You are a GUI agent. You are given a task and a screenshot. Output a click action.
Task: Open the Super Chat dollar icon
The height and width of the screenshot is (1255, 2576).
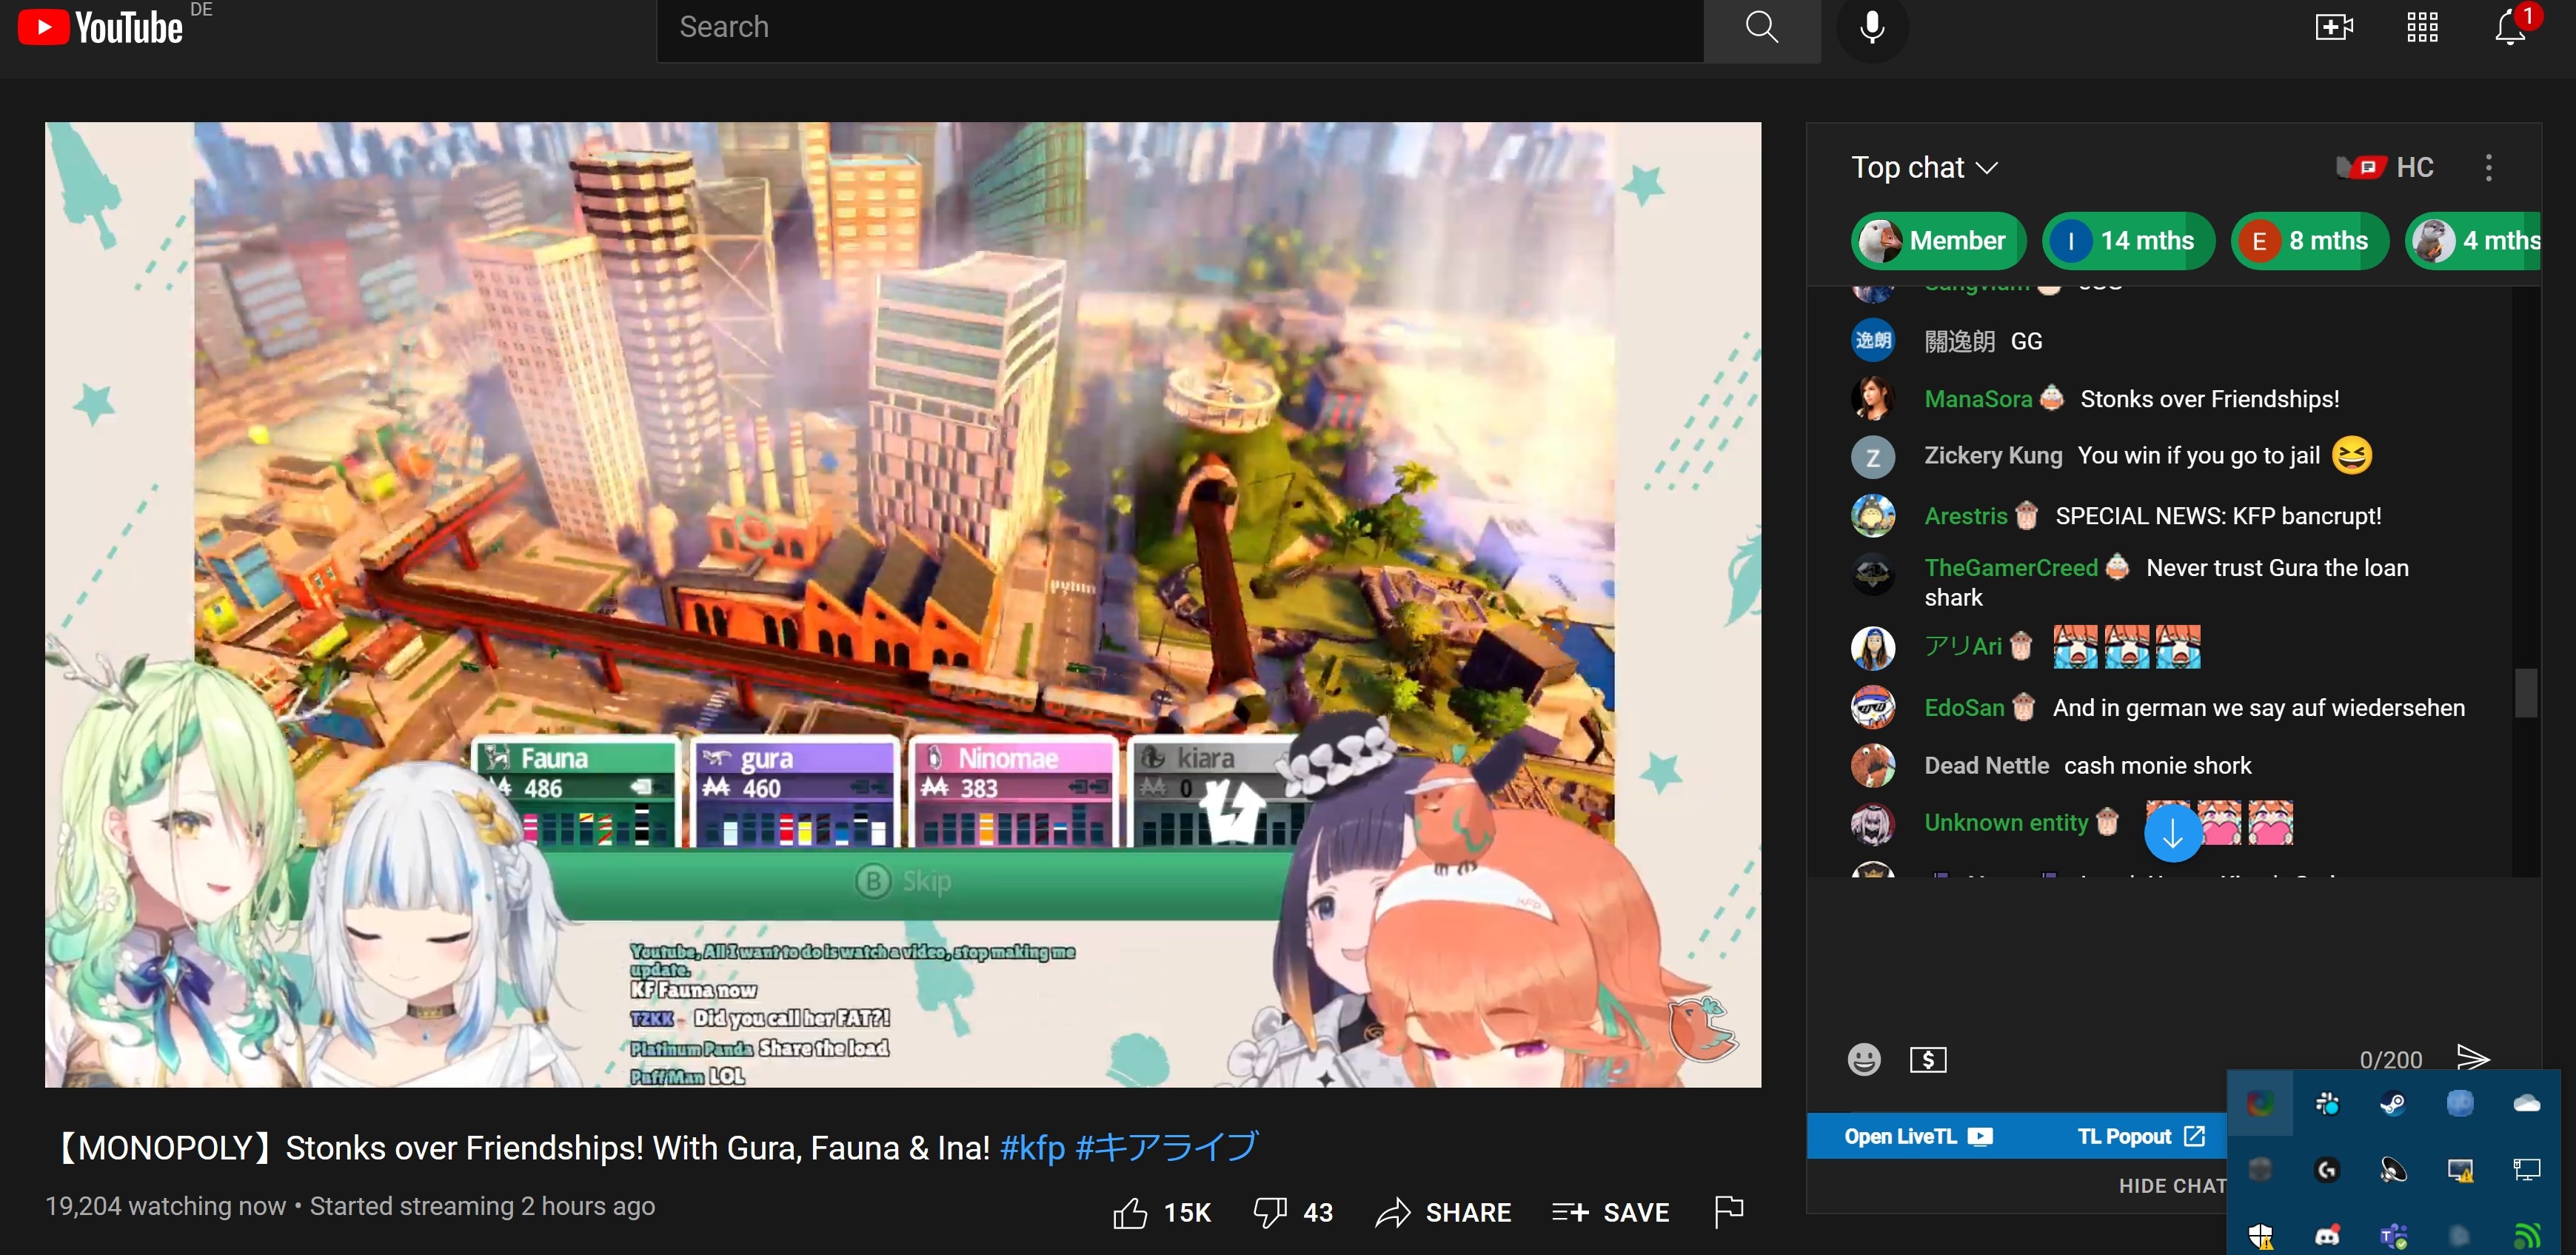click(x=1928, y=1059)
